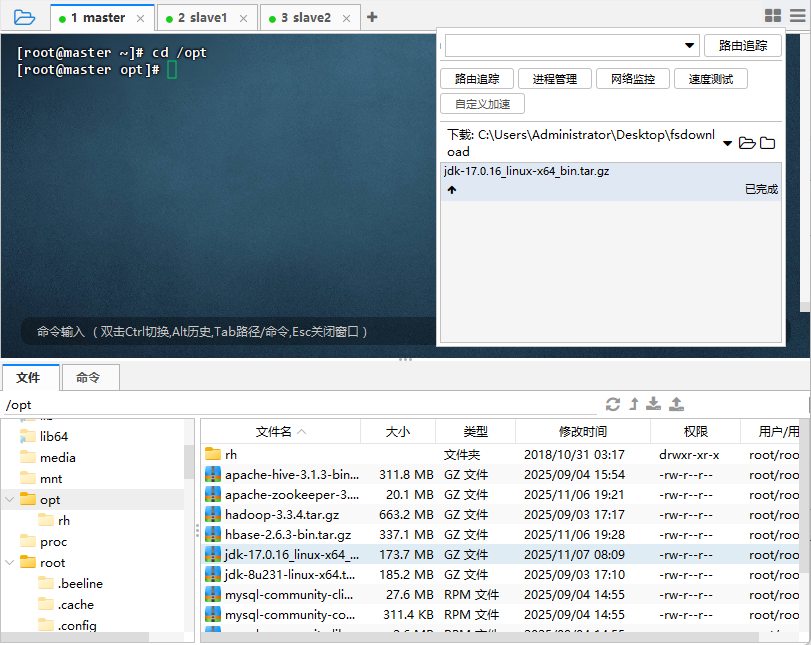
Task: Click the apache-zookeeper archive icon
Action: [x=213, y=494]
